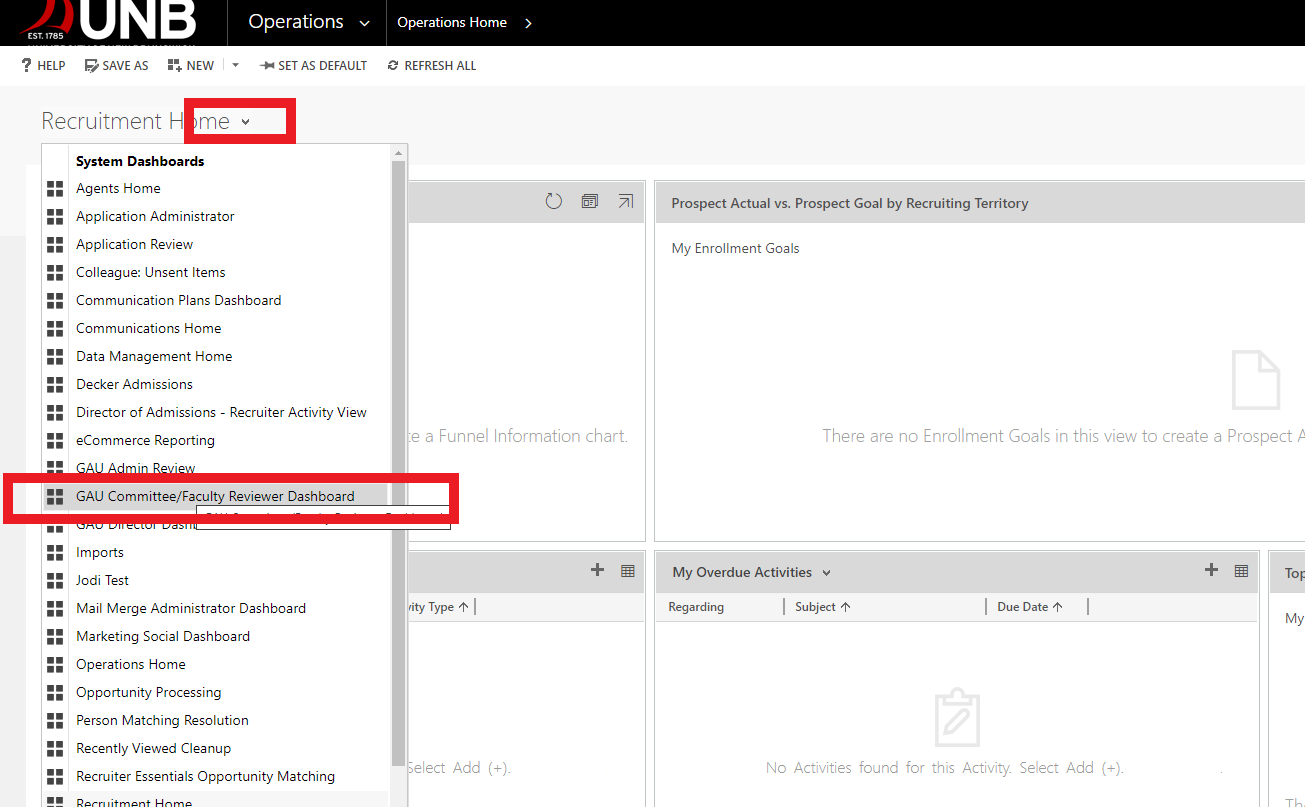The width and height of the screenshot is (1305, 807).
Task: Pop out the Funnel Information chart
Action: (x=626, y=201)
